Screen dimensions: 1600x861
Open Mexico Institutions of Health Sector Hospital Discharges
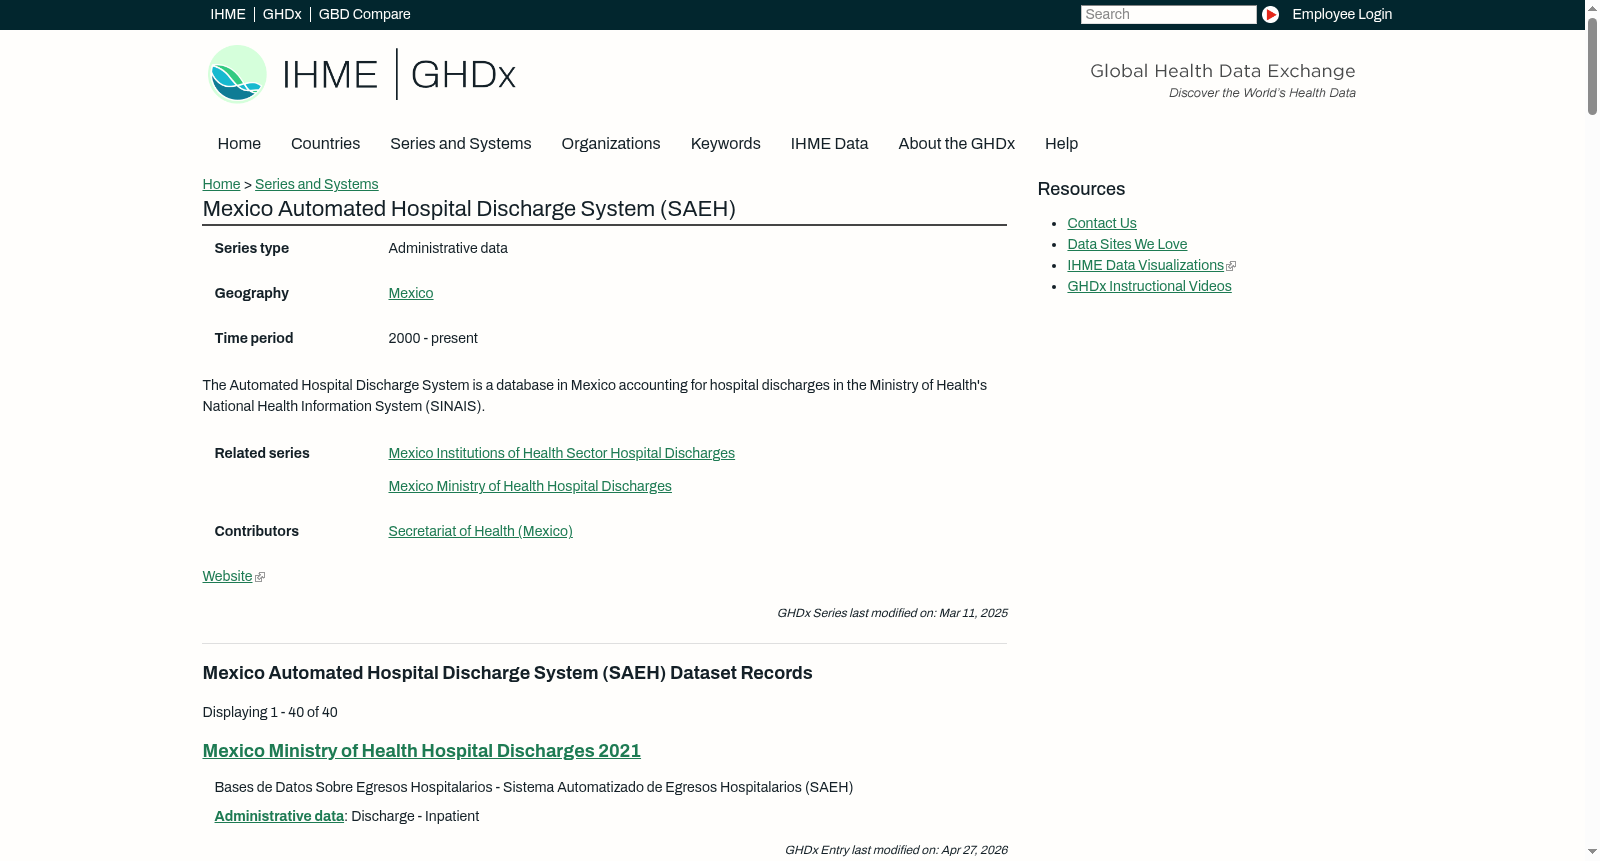pos(562,453)
